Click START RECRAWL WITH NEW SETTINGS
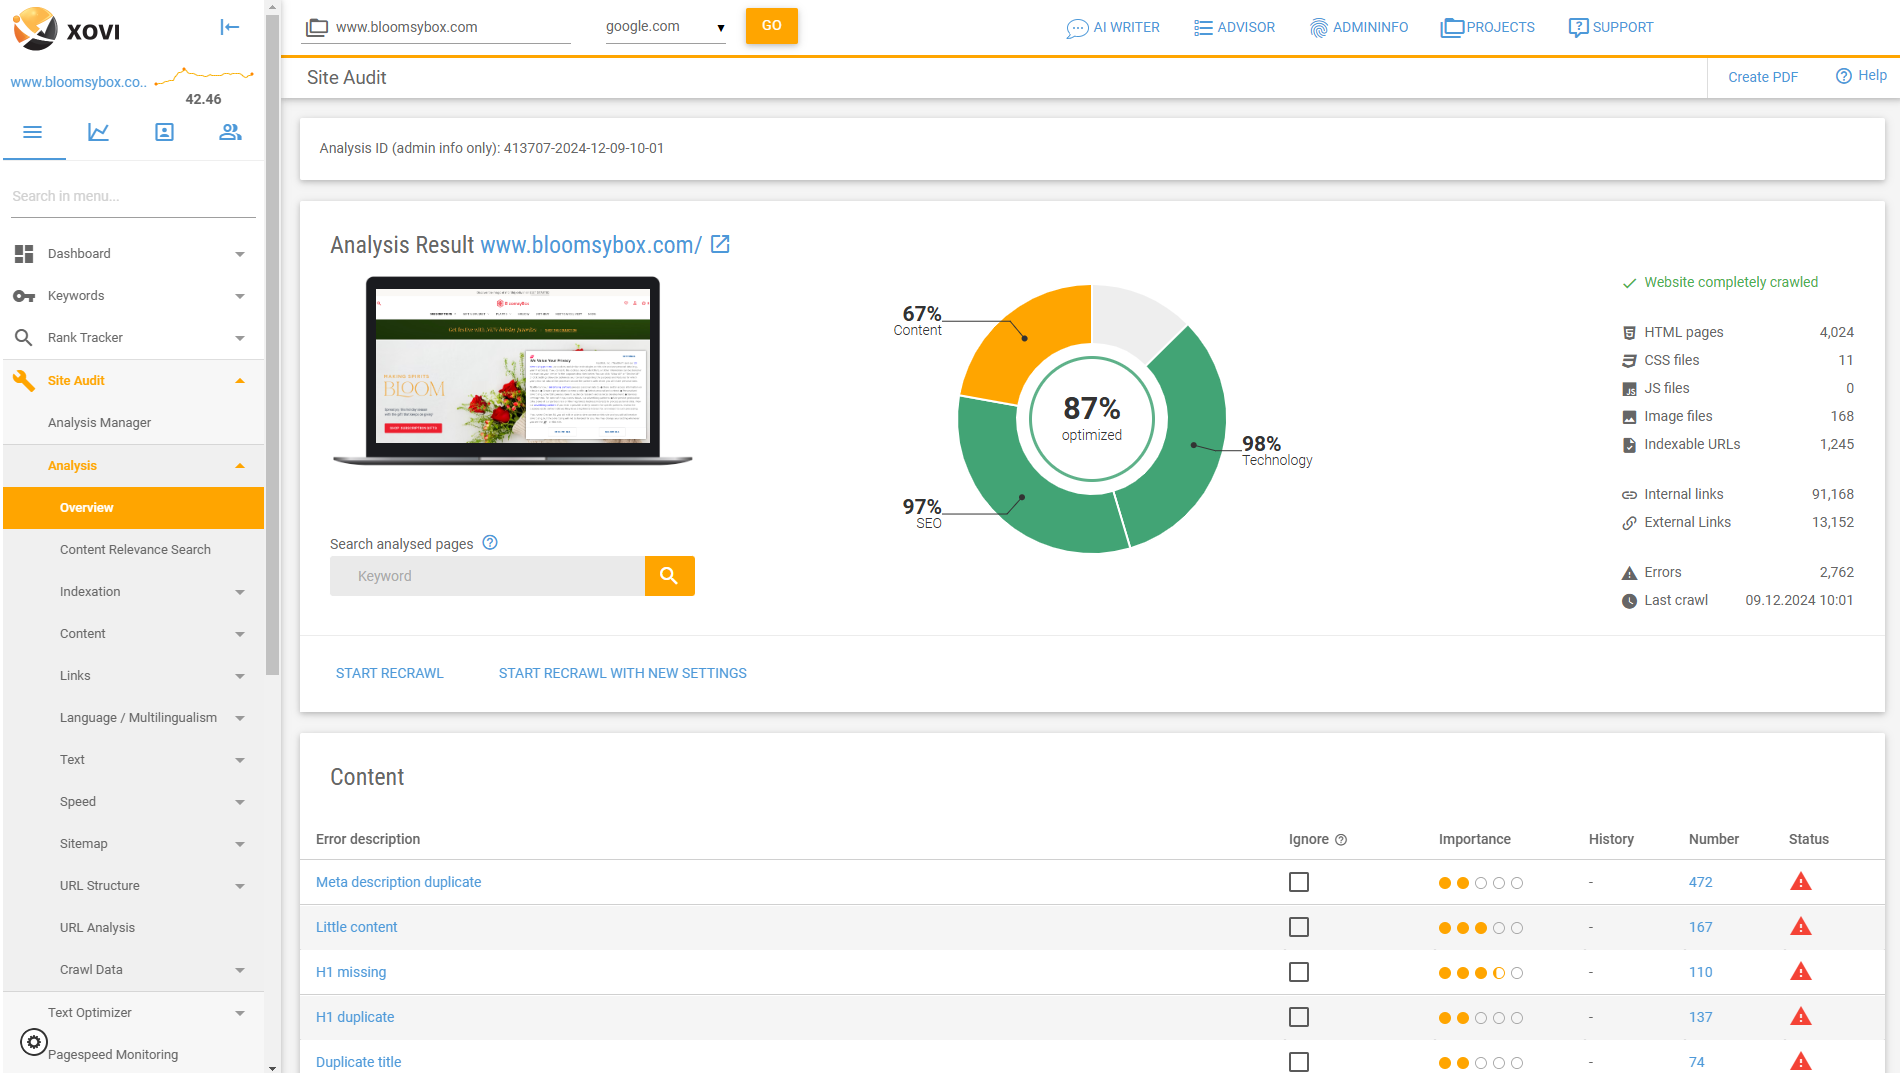The height and width of the screenshot is (1073, 1903). tap(623, 673)
